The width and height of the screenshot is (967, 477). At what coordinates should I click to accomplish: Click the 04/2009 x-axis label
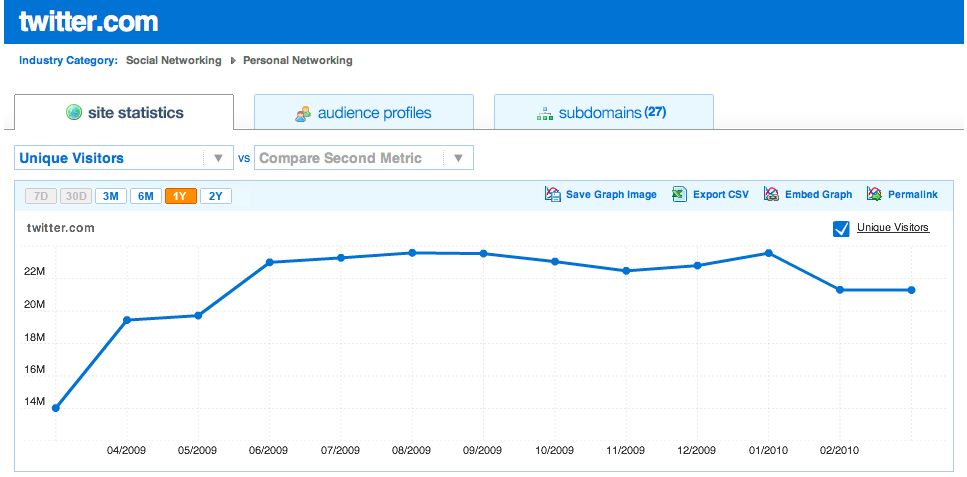tap(126, 450)
